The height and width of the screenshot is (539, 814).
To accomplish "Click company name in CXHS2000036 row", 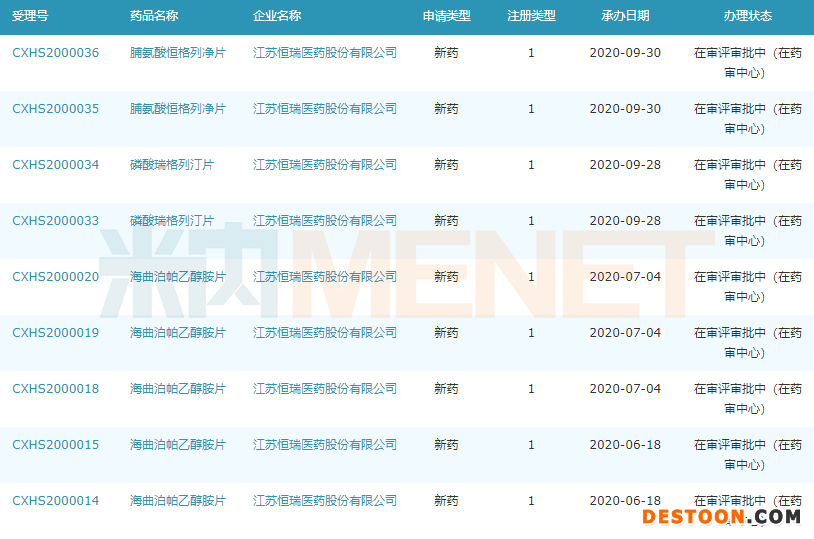I will pyautogui.click(x=325, y=52).
